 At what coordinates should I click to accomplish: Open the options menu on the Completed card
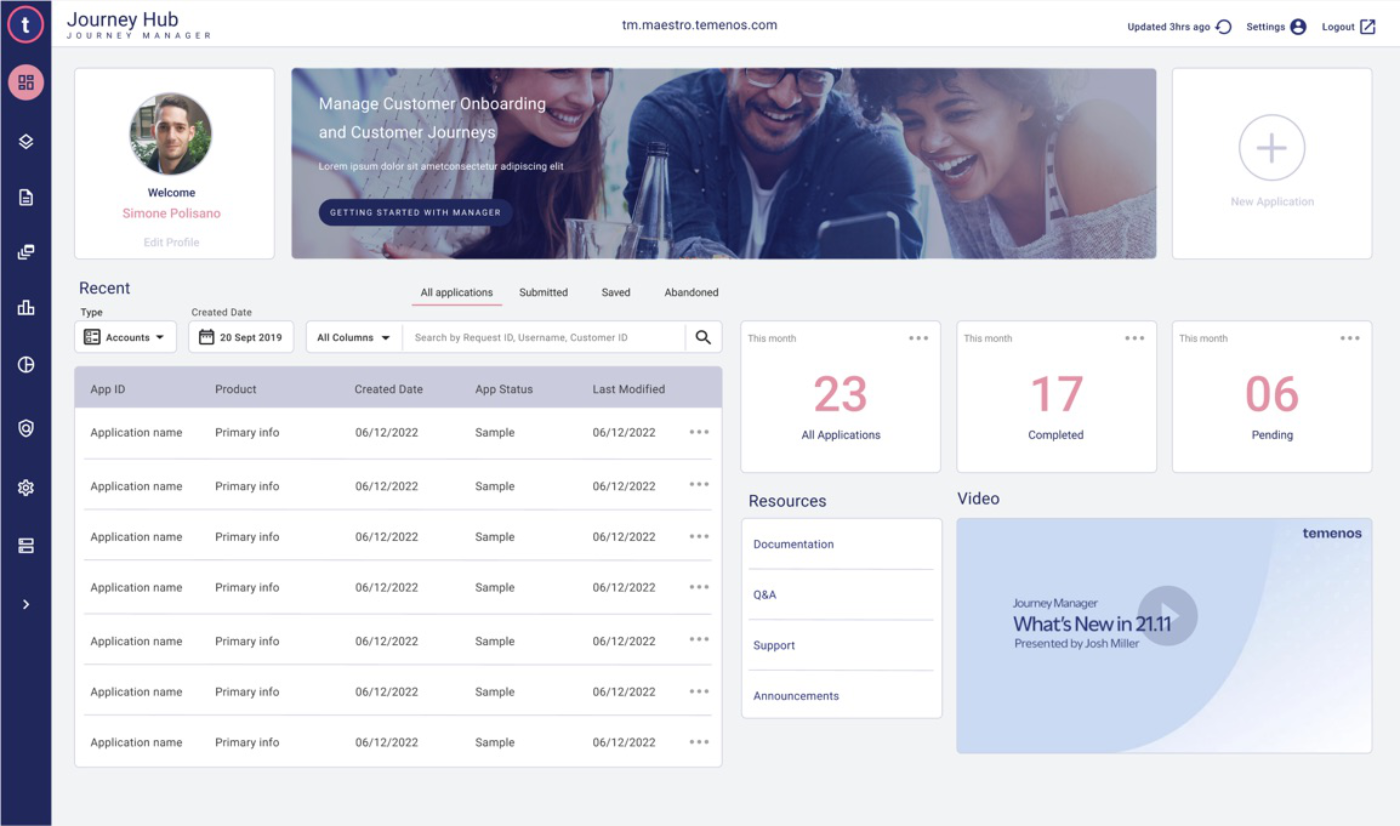tap(1134, 338)
